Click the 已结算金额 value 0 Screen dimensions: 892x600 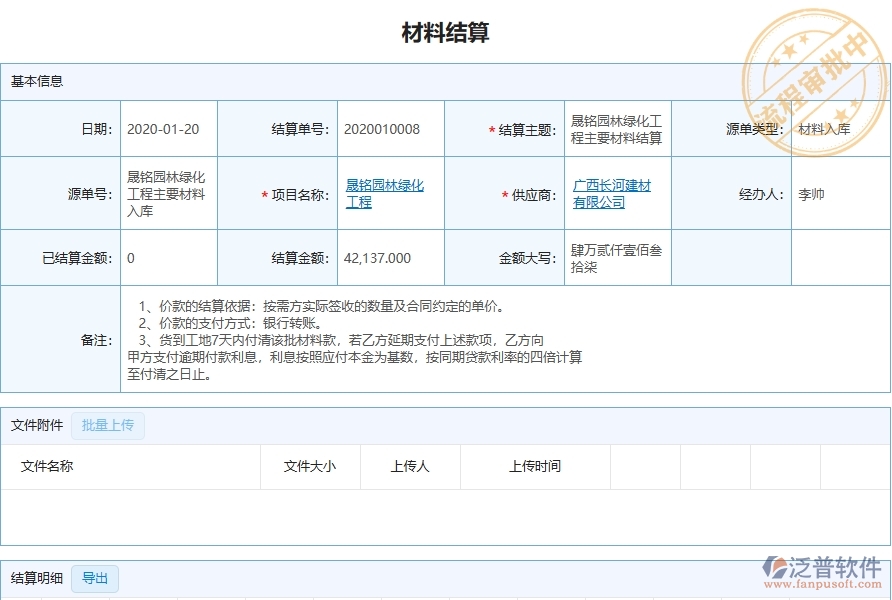coord(130,257)
